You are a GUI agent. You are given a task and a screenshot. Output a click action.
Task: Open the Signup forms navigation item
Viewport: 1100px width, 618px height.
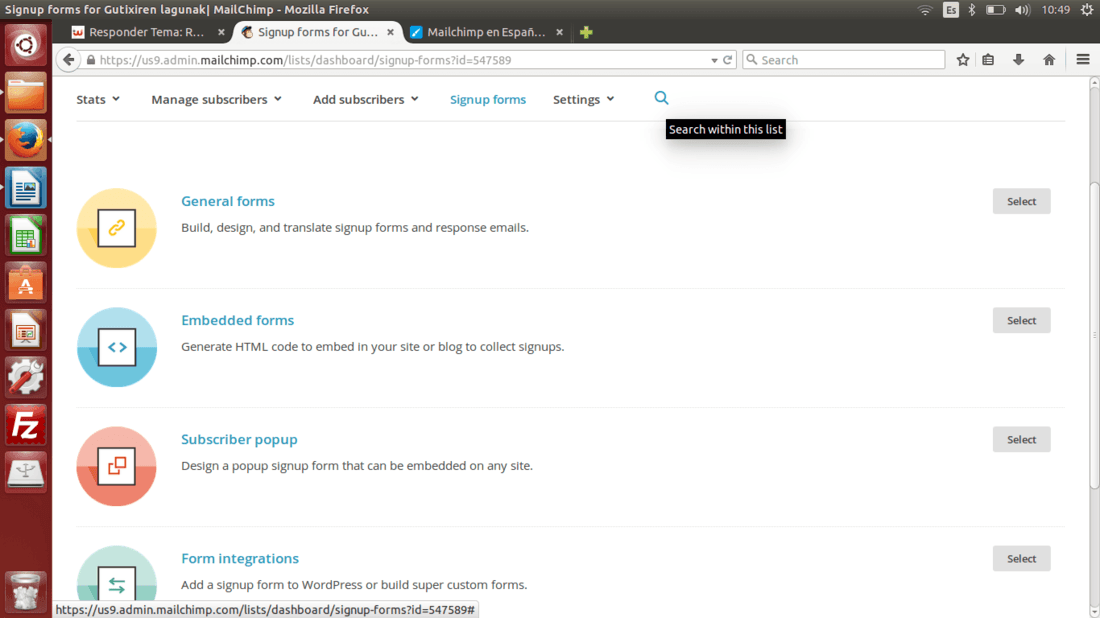[488, 100]
